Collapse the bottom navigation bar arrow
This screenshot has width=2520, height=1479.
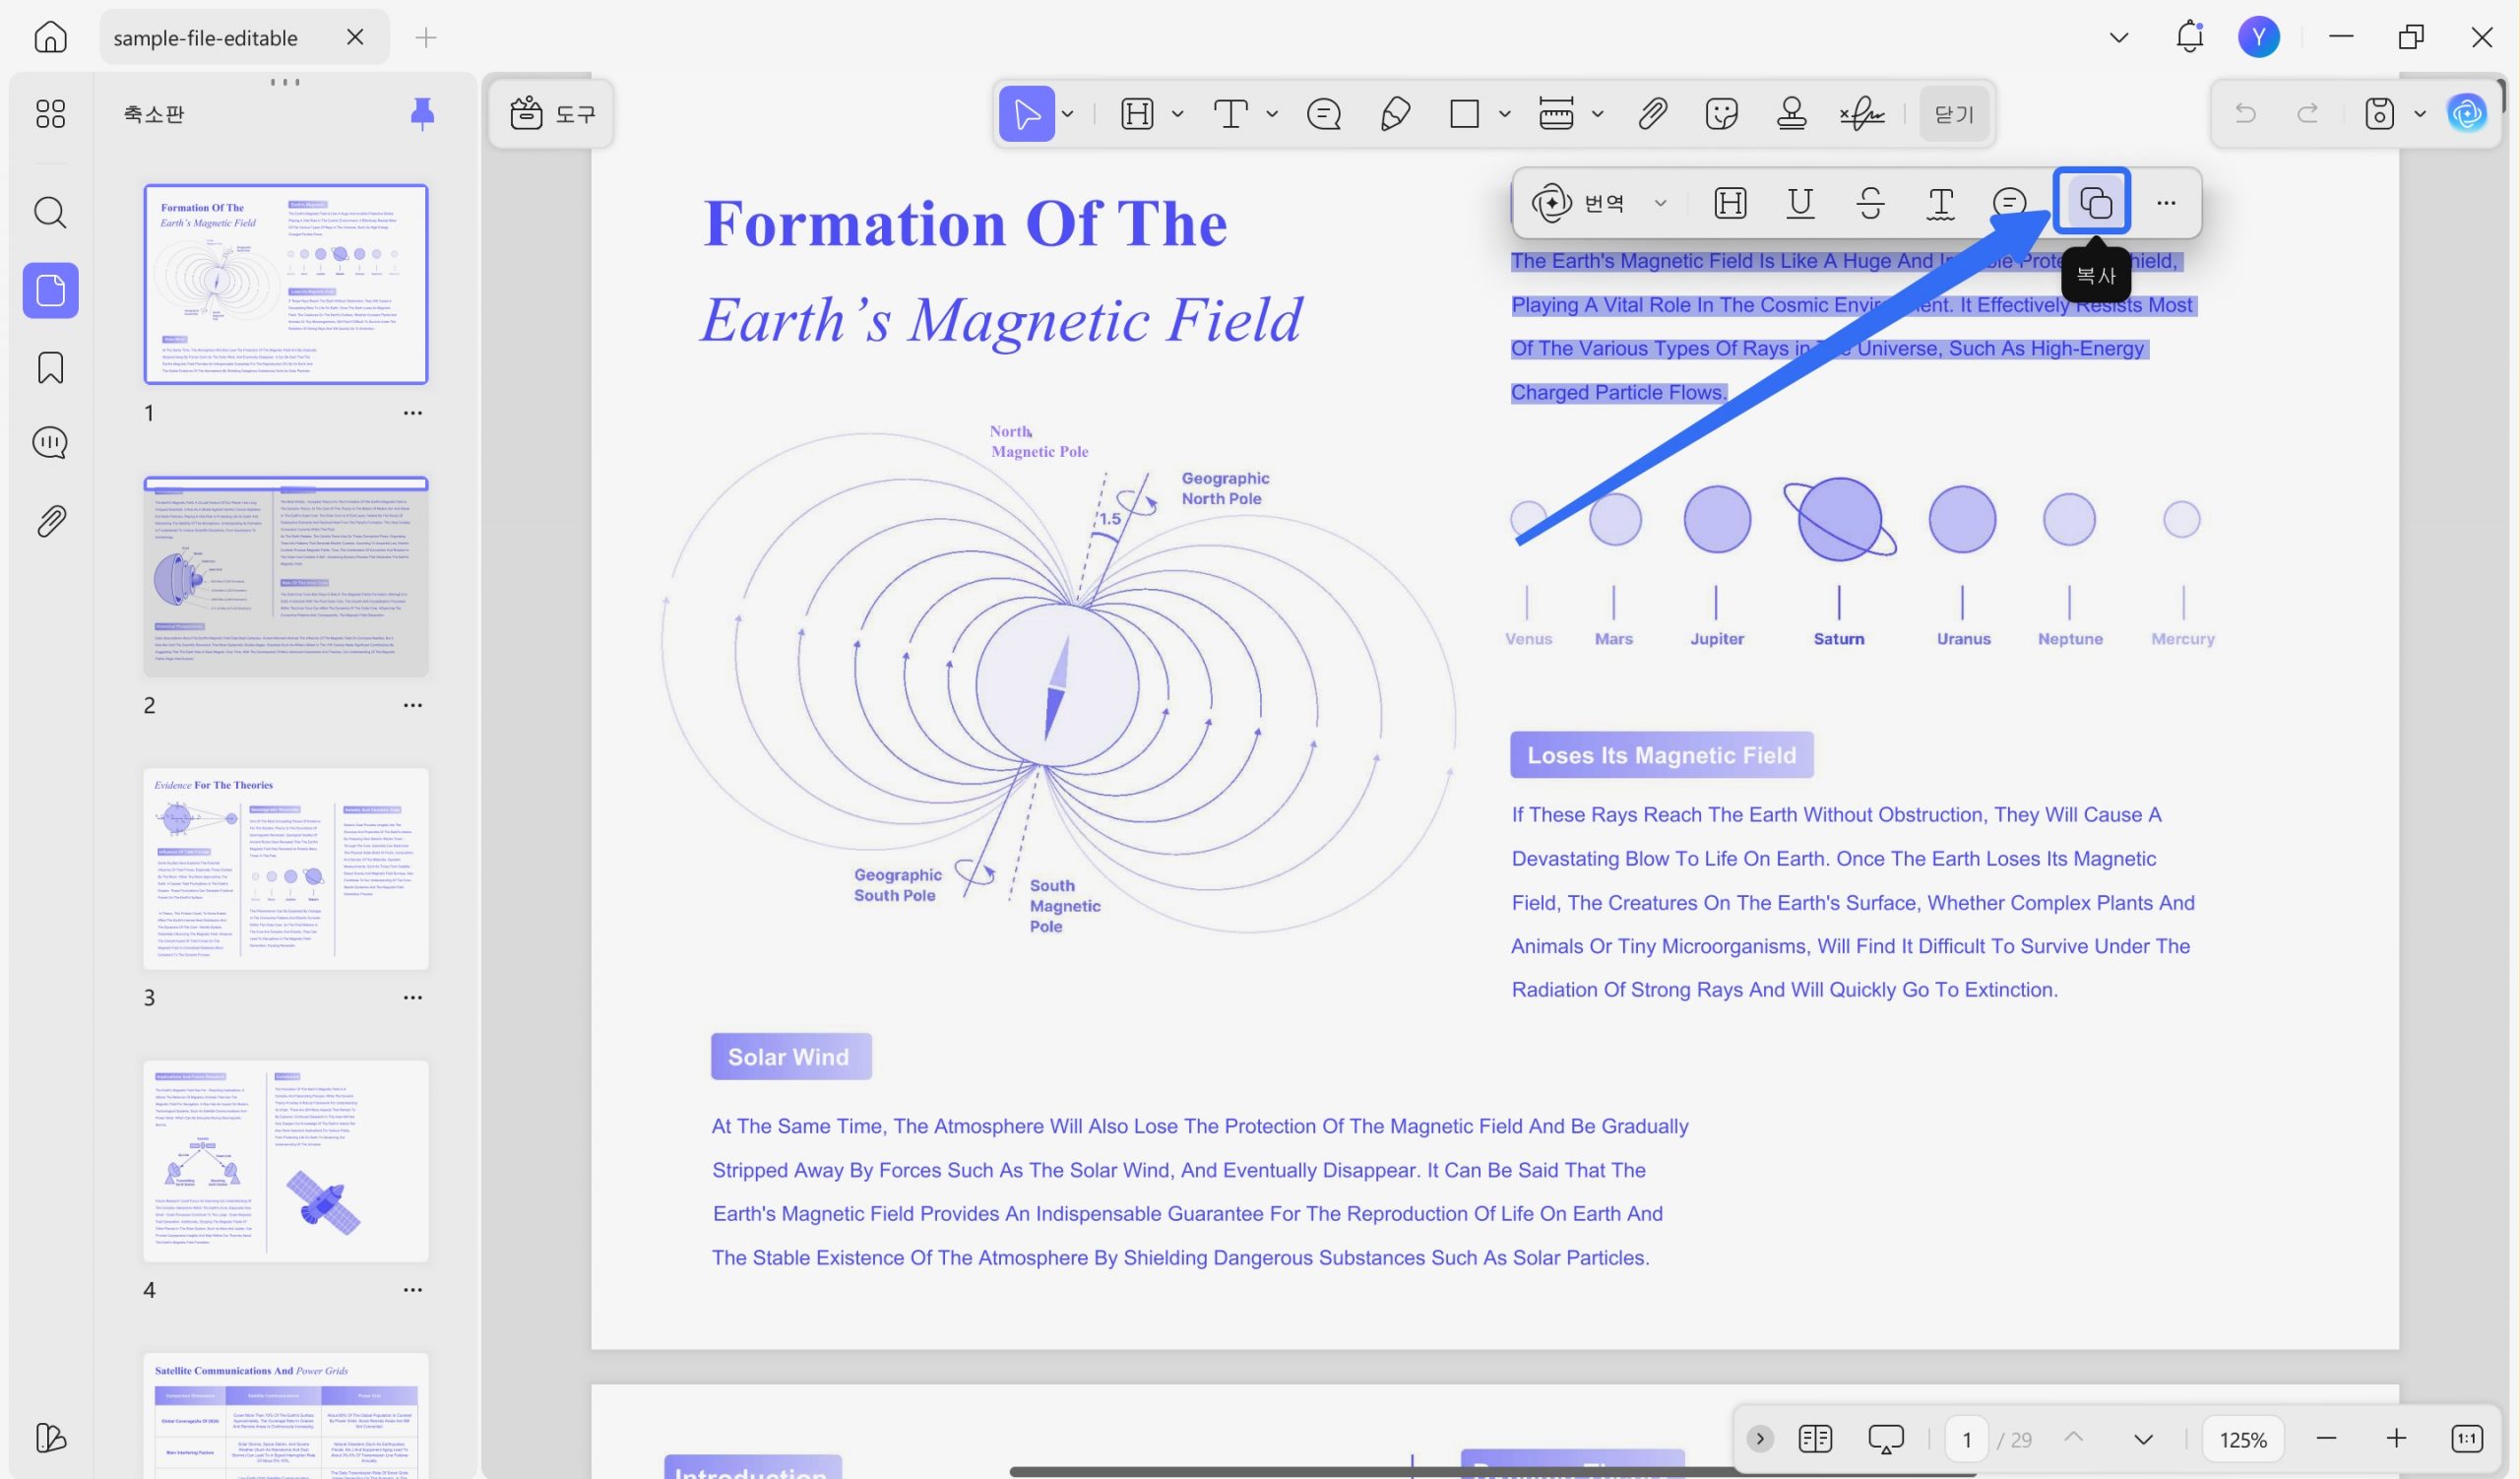pyautogui.click(x=1760, y=1439)
